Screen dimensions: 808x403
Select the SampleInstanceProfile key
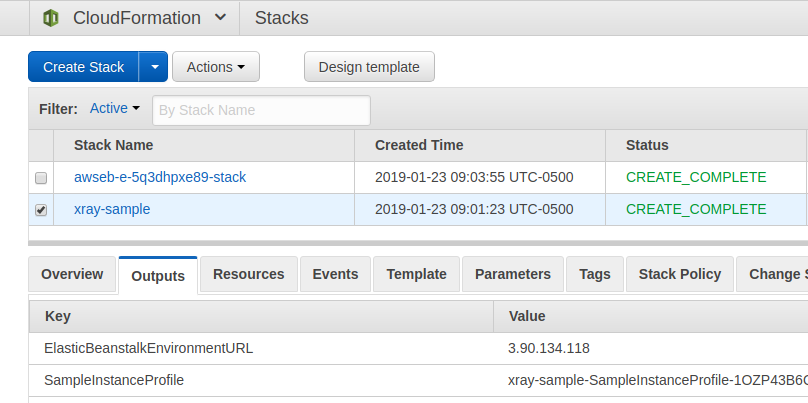[114, 380]
